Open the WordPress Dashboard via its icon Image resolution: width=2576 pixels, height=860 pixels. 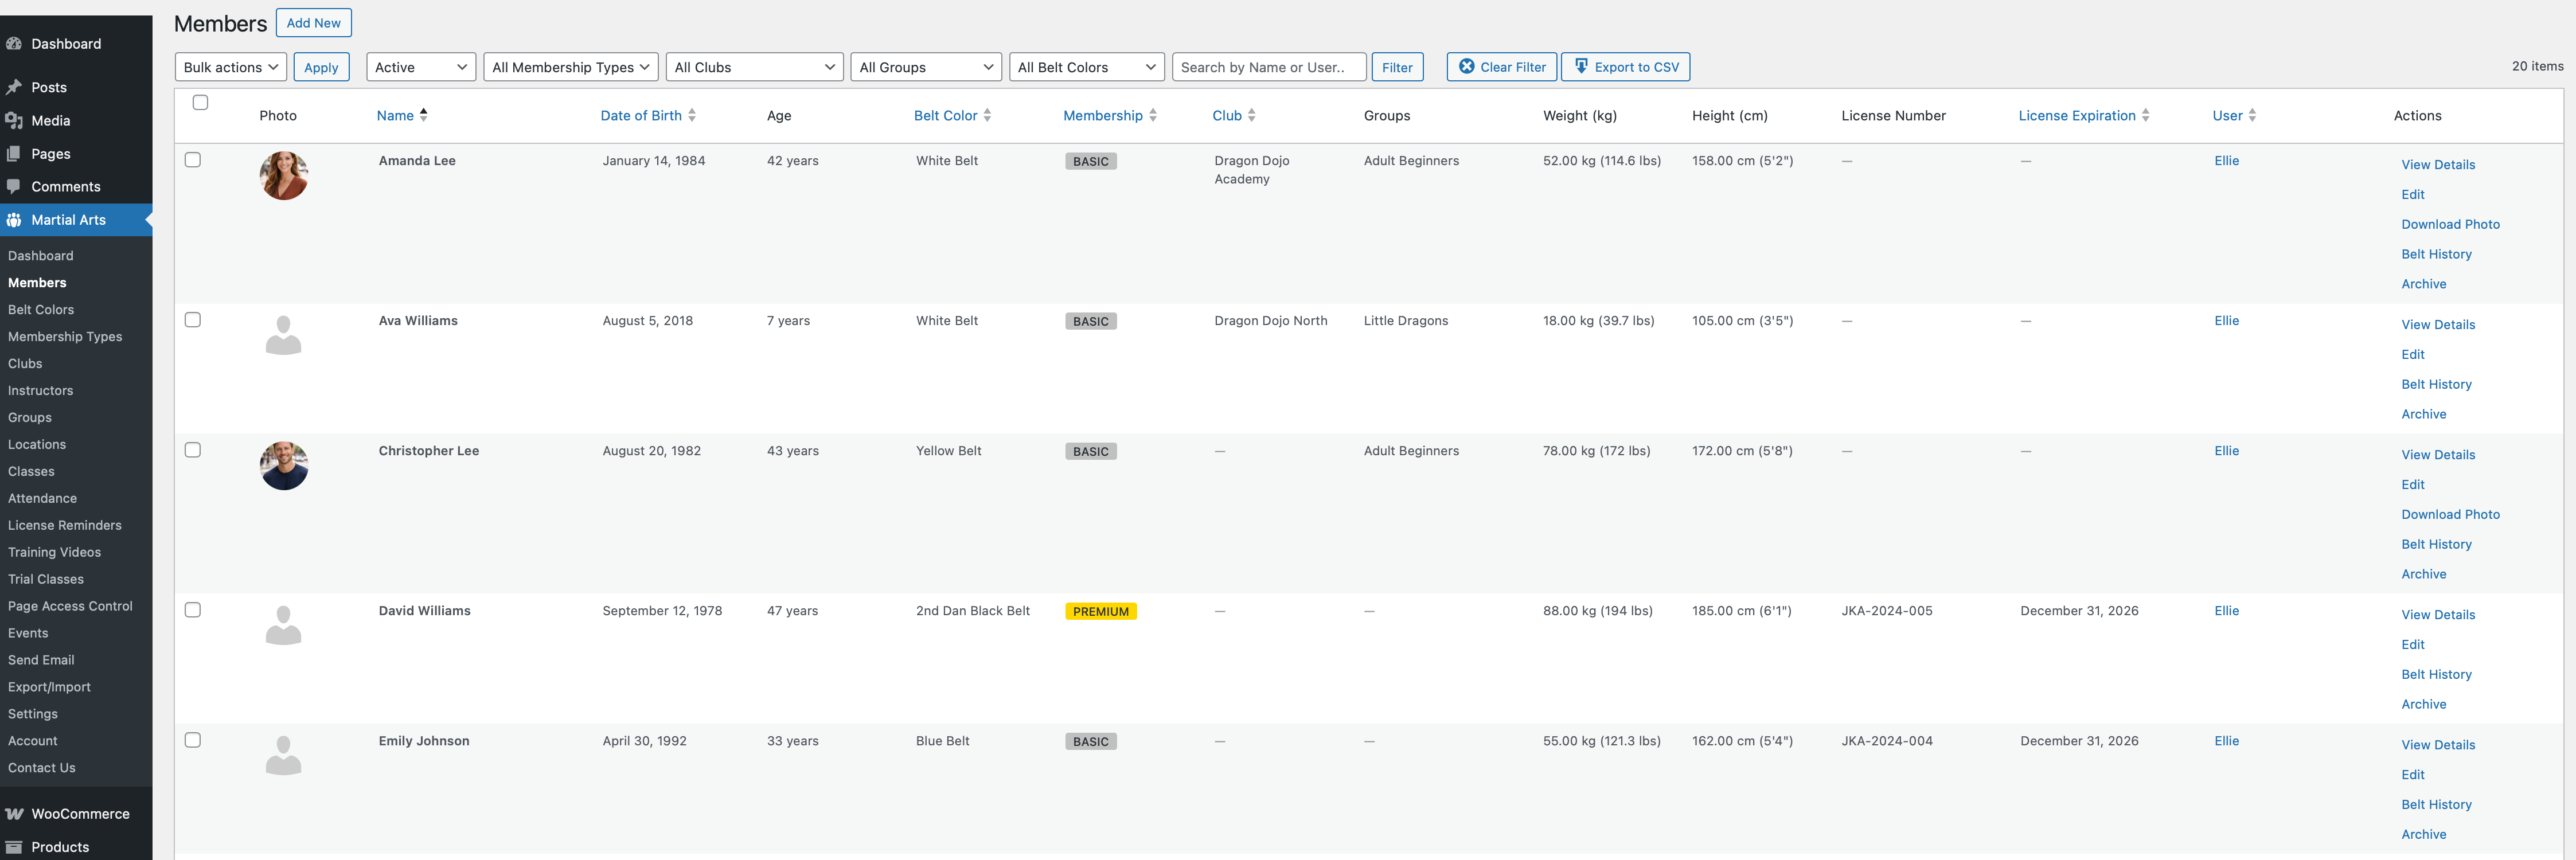(x=15, y=43)
